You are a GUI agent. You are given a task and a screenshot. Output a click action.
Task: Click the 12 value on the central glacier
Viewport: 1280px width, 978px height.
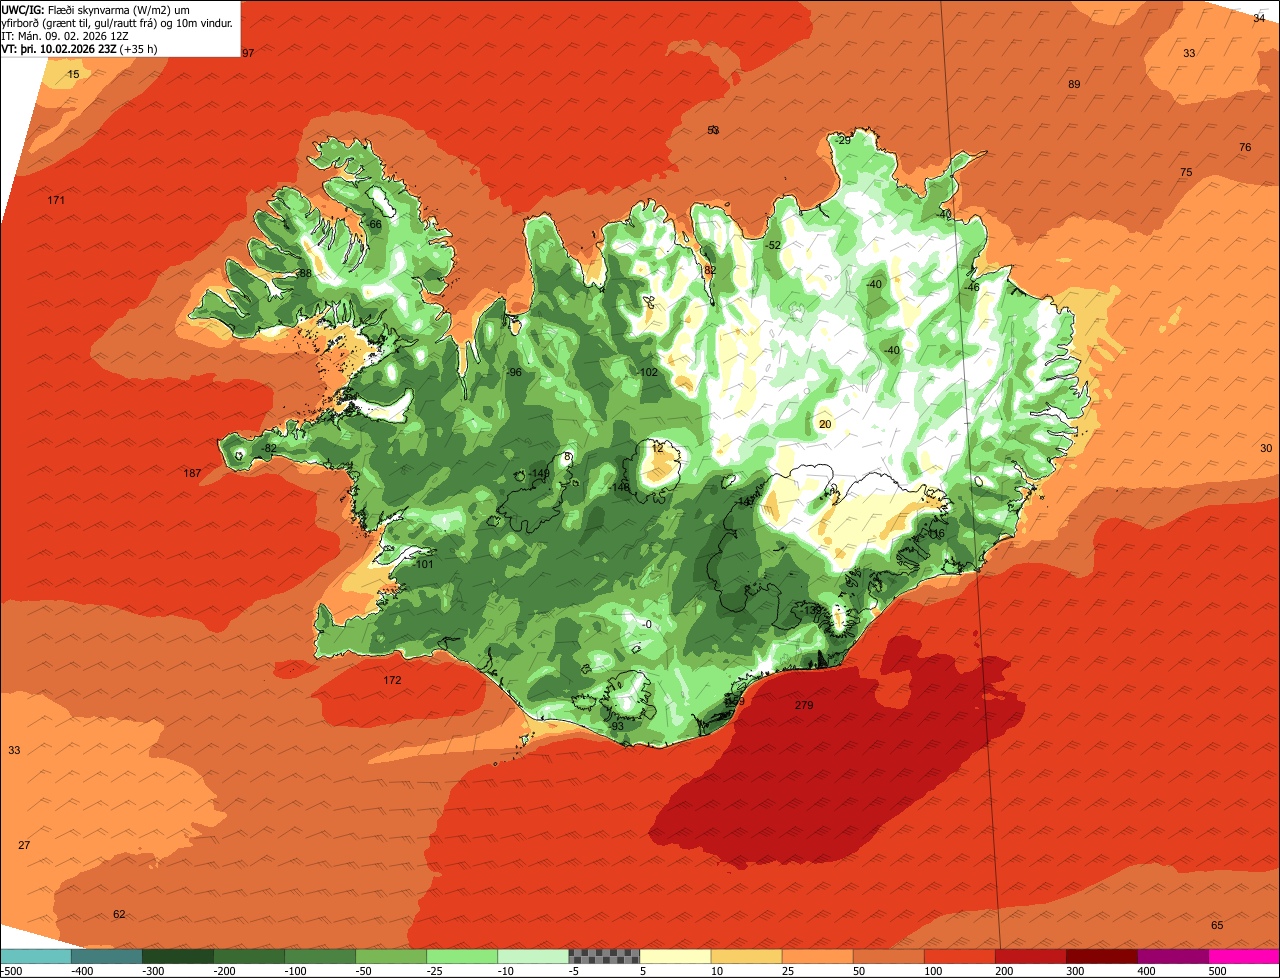pyautogui.click(x=657, y=448)
